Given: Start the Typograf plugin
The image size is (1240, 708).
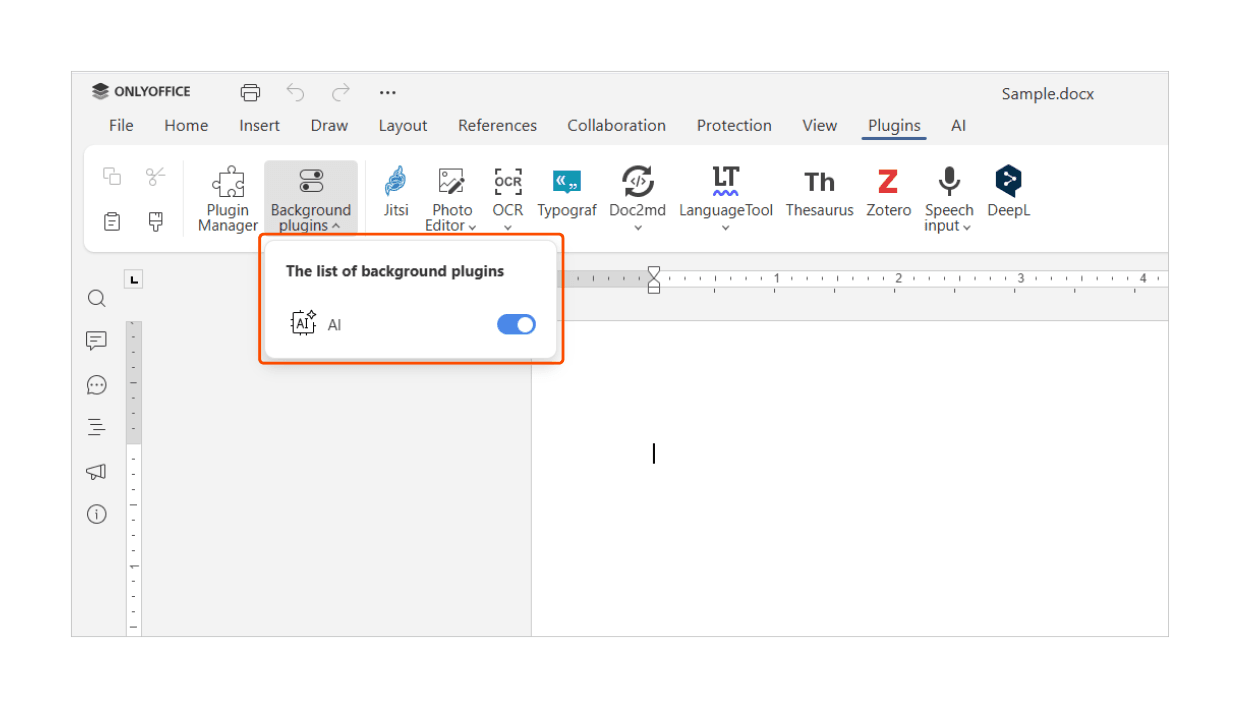Looking at the screenshot, I should 567,191.
